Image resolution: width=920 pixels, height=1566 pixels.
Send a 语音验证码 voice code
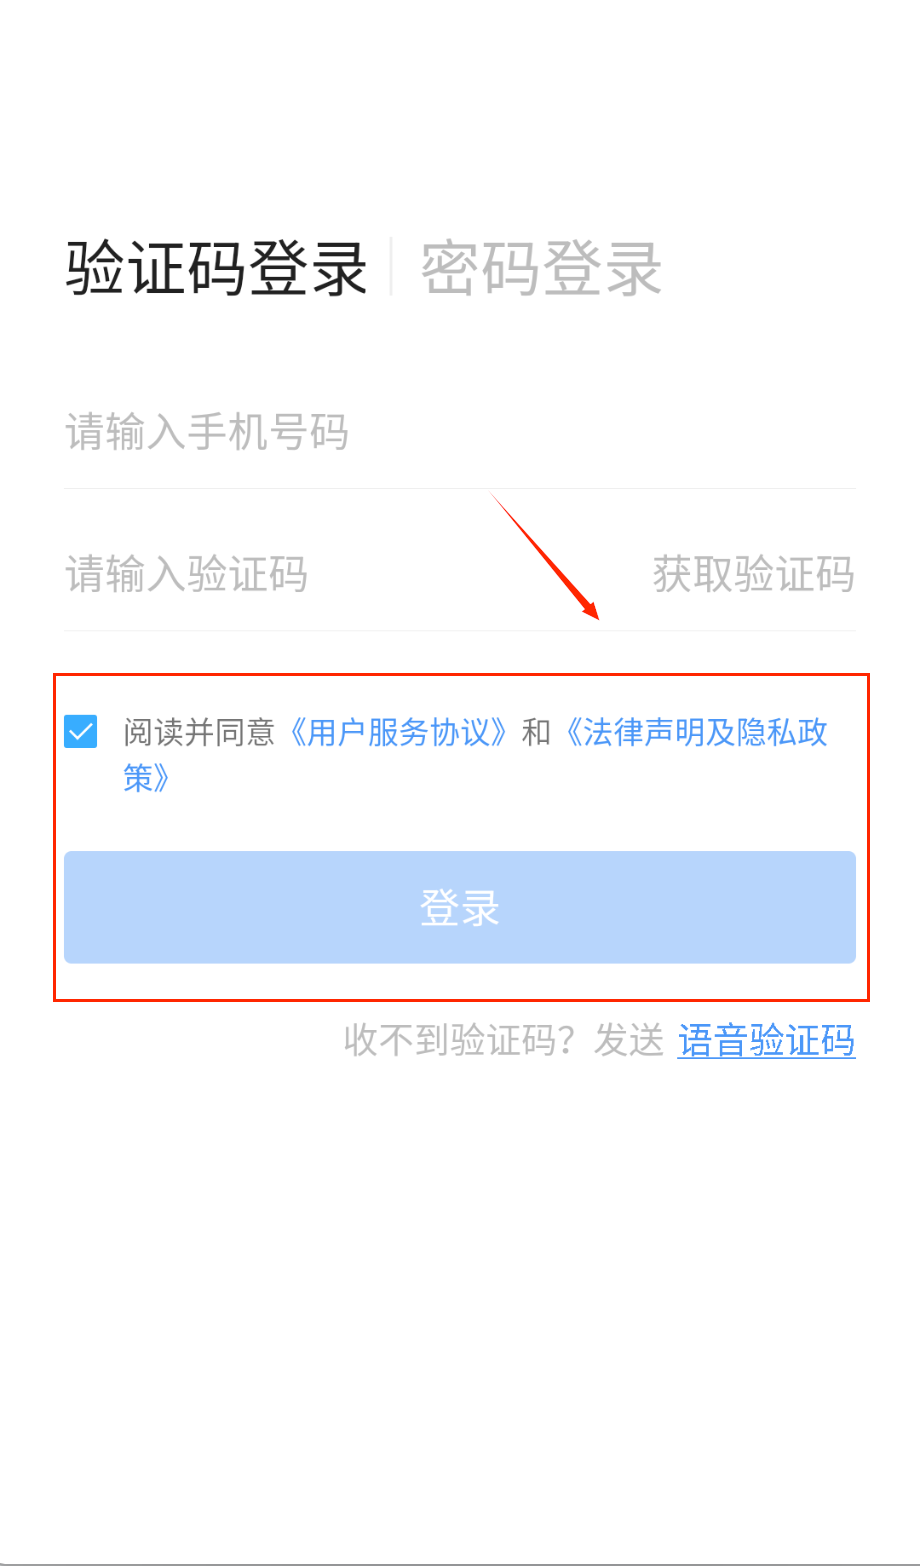coord(766,1041)
